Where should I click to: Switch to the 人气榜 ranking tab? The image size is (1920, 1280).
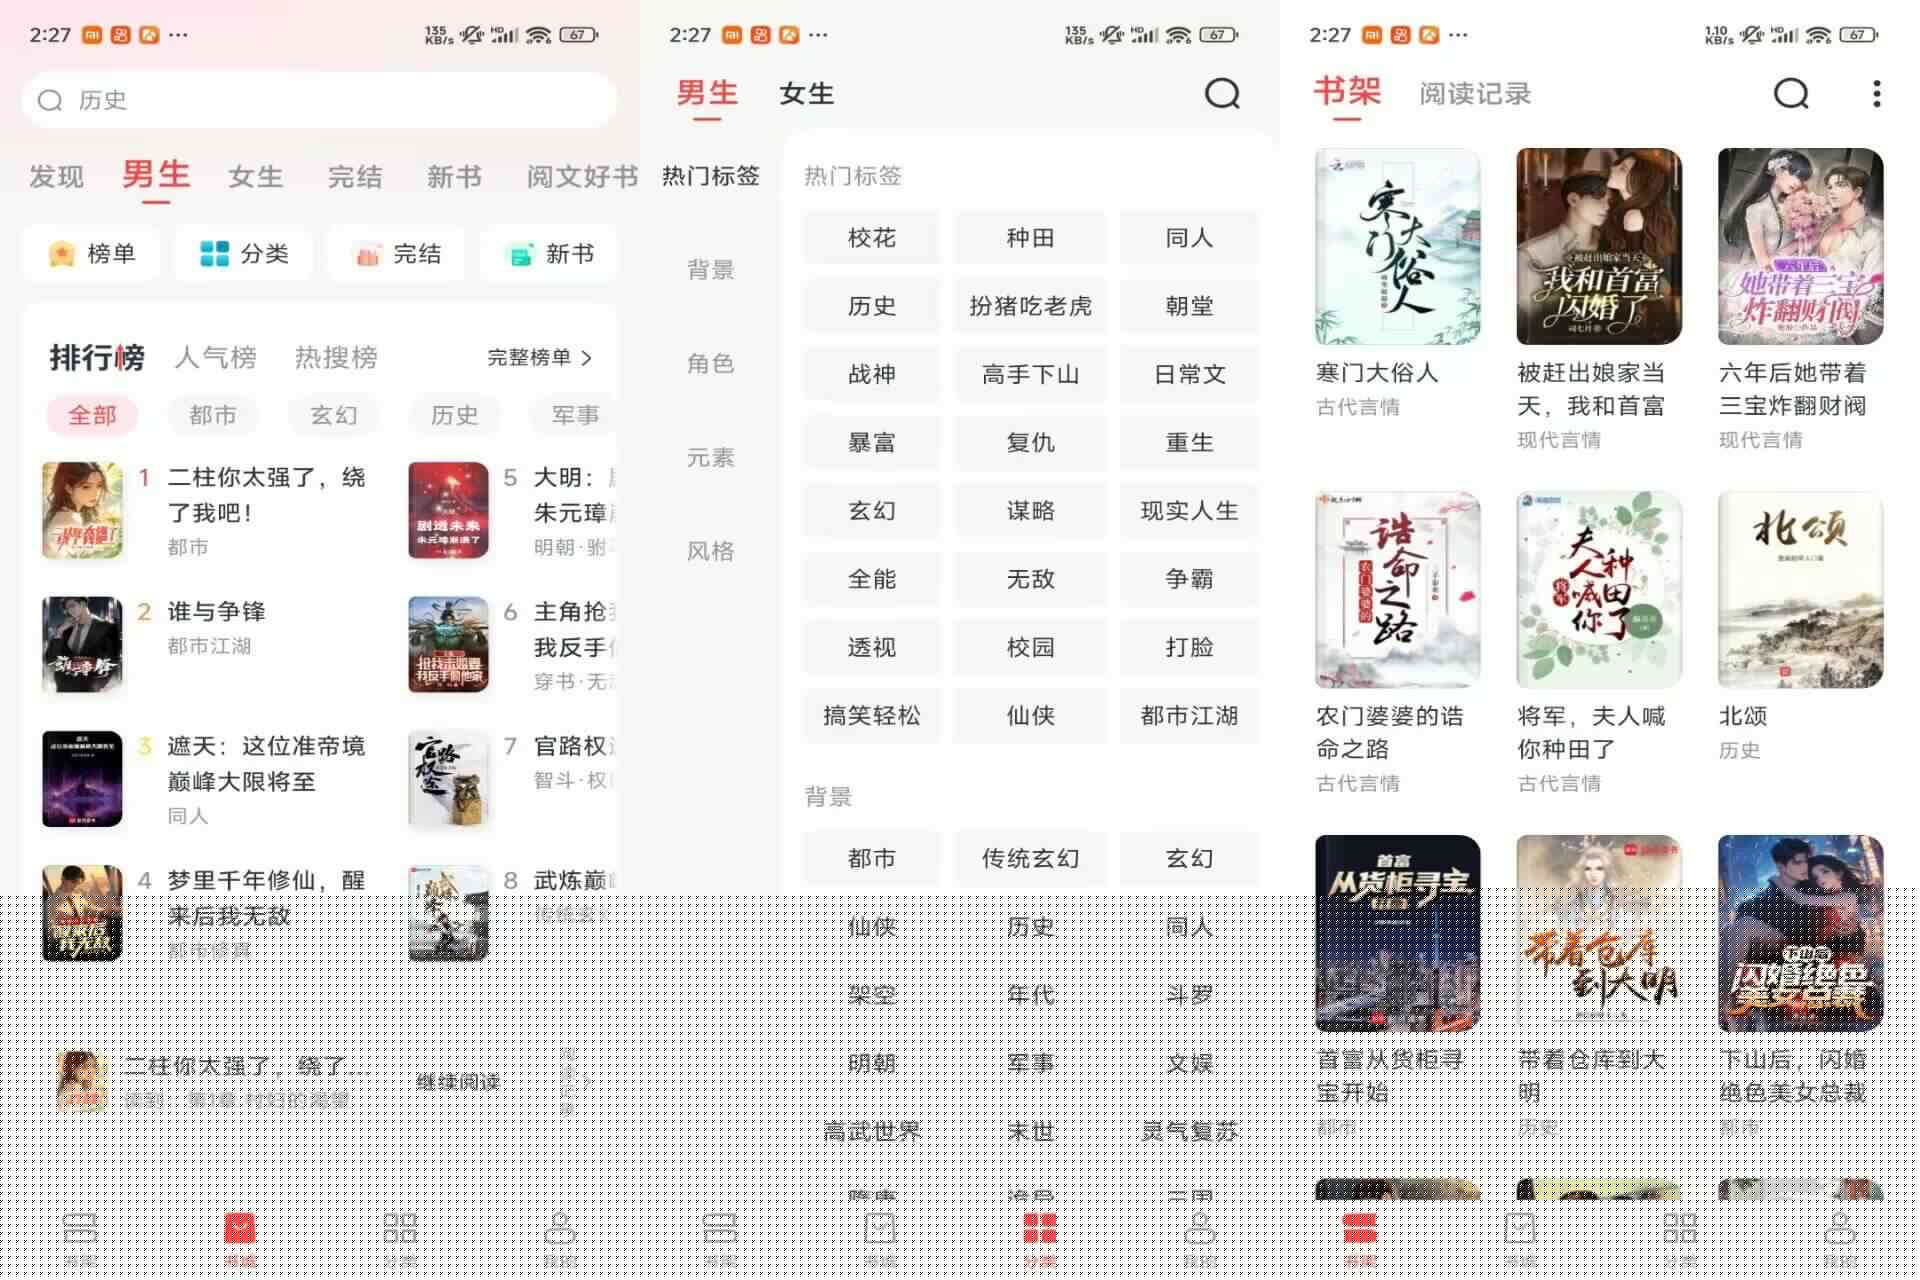pos(215,357)
